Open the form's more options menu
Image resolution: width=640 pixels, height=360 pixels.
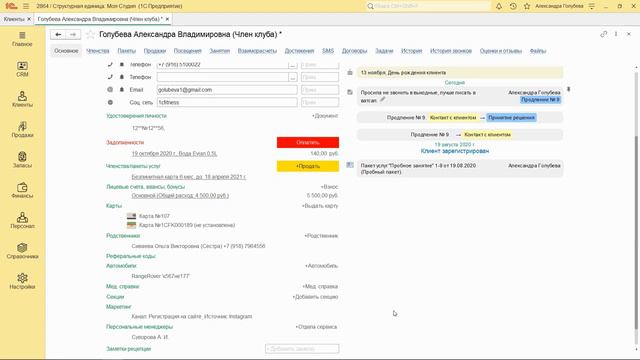(616, 34)
